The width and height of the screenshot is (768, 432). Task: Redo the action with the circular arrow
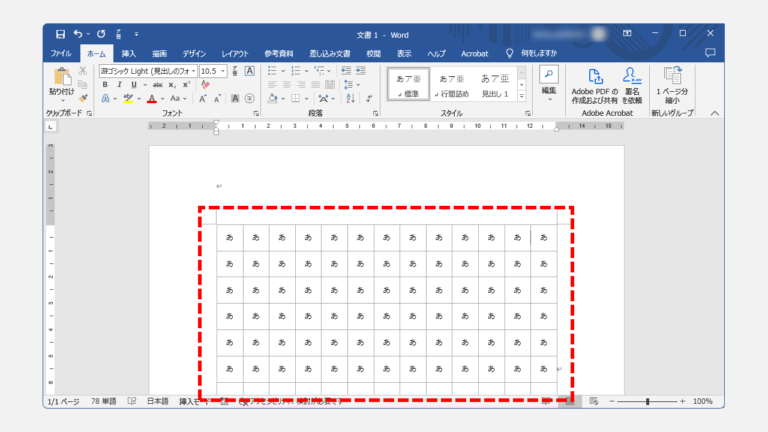[x=101, y=34]
